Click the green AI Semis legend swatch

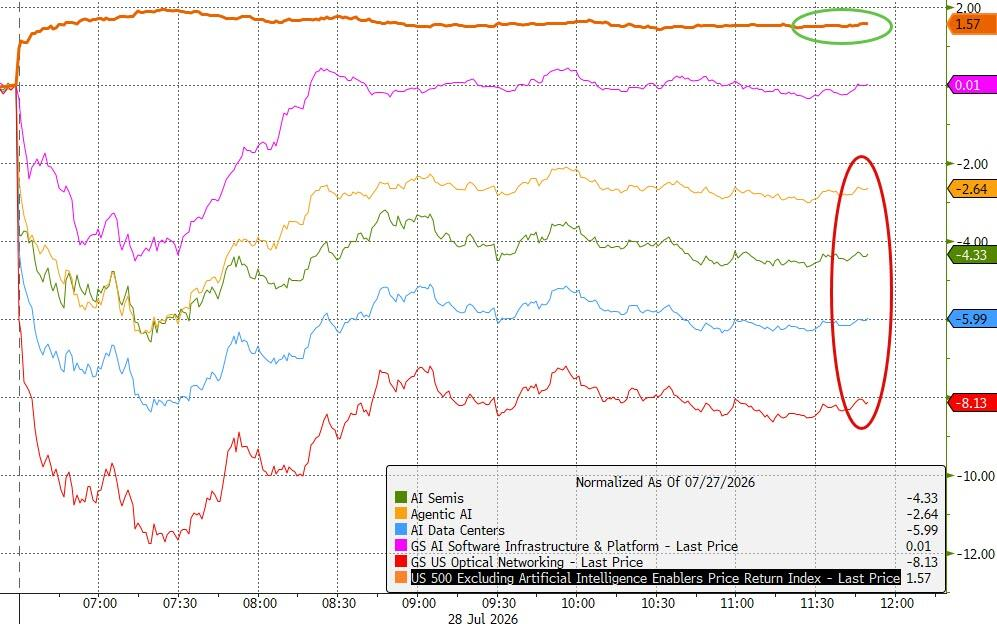point(401,498)
